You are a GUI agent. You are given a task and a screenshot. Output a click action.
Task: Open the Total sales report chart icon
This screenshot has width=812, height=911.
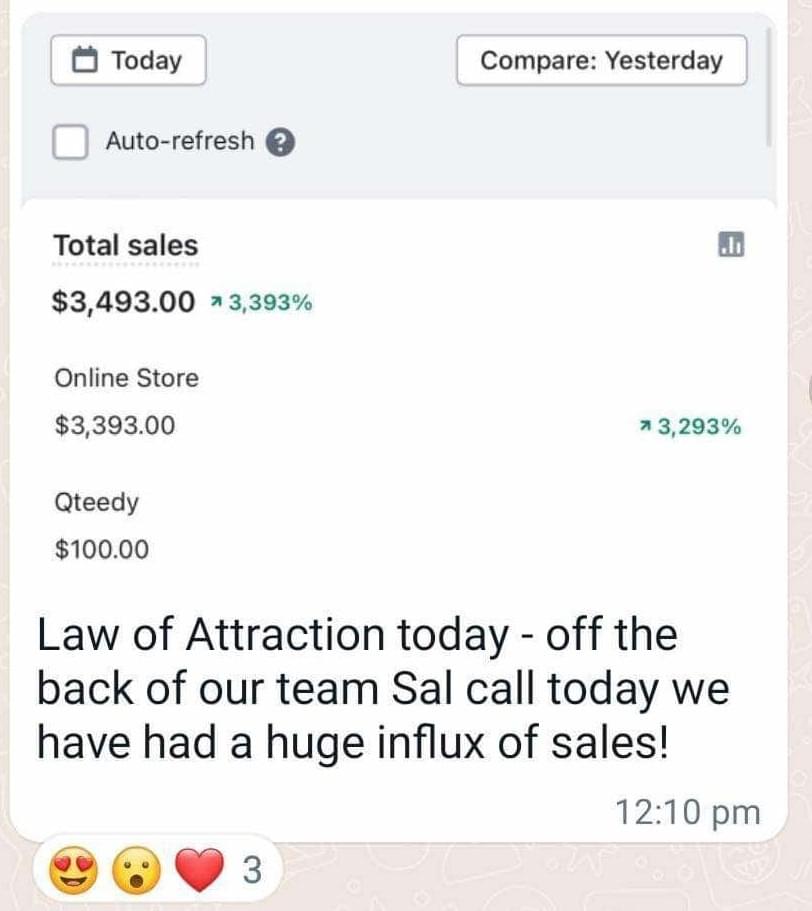click(731, 244)
